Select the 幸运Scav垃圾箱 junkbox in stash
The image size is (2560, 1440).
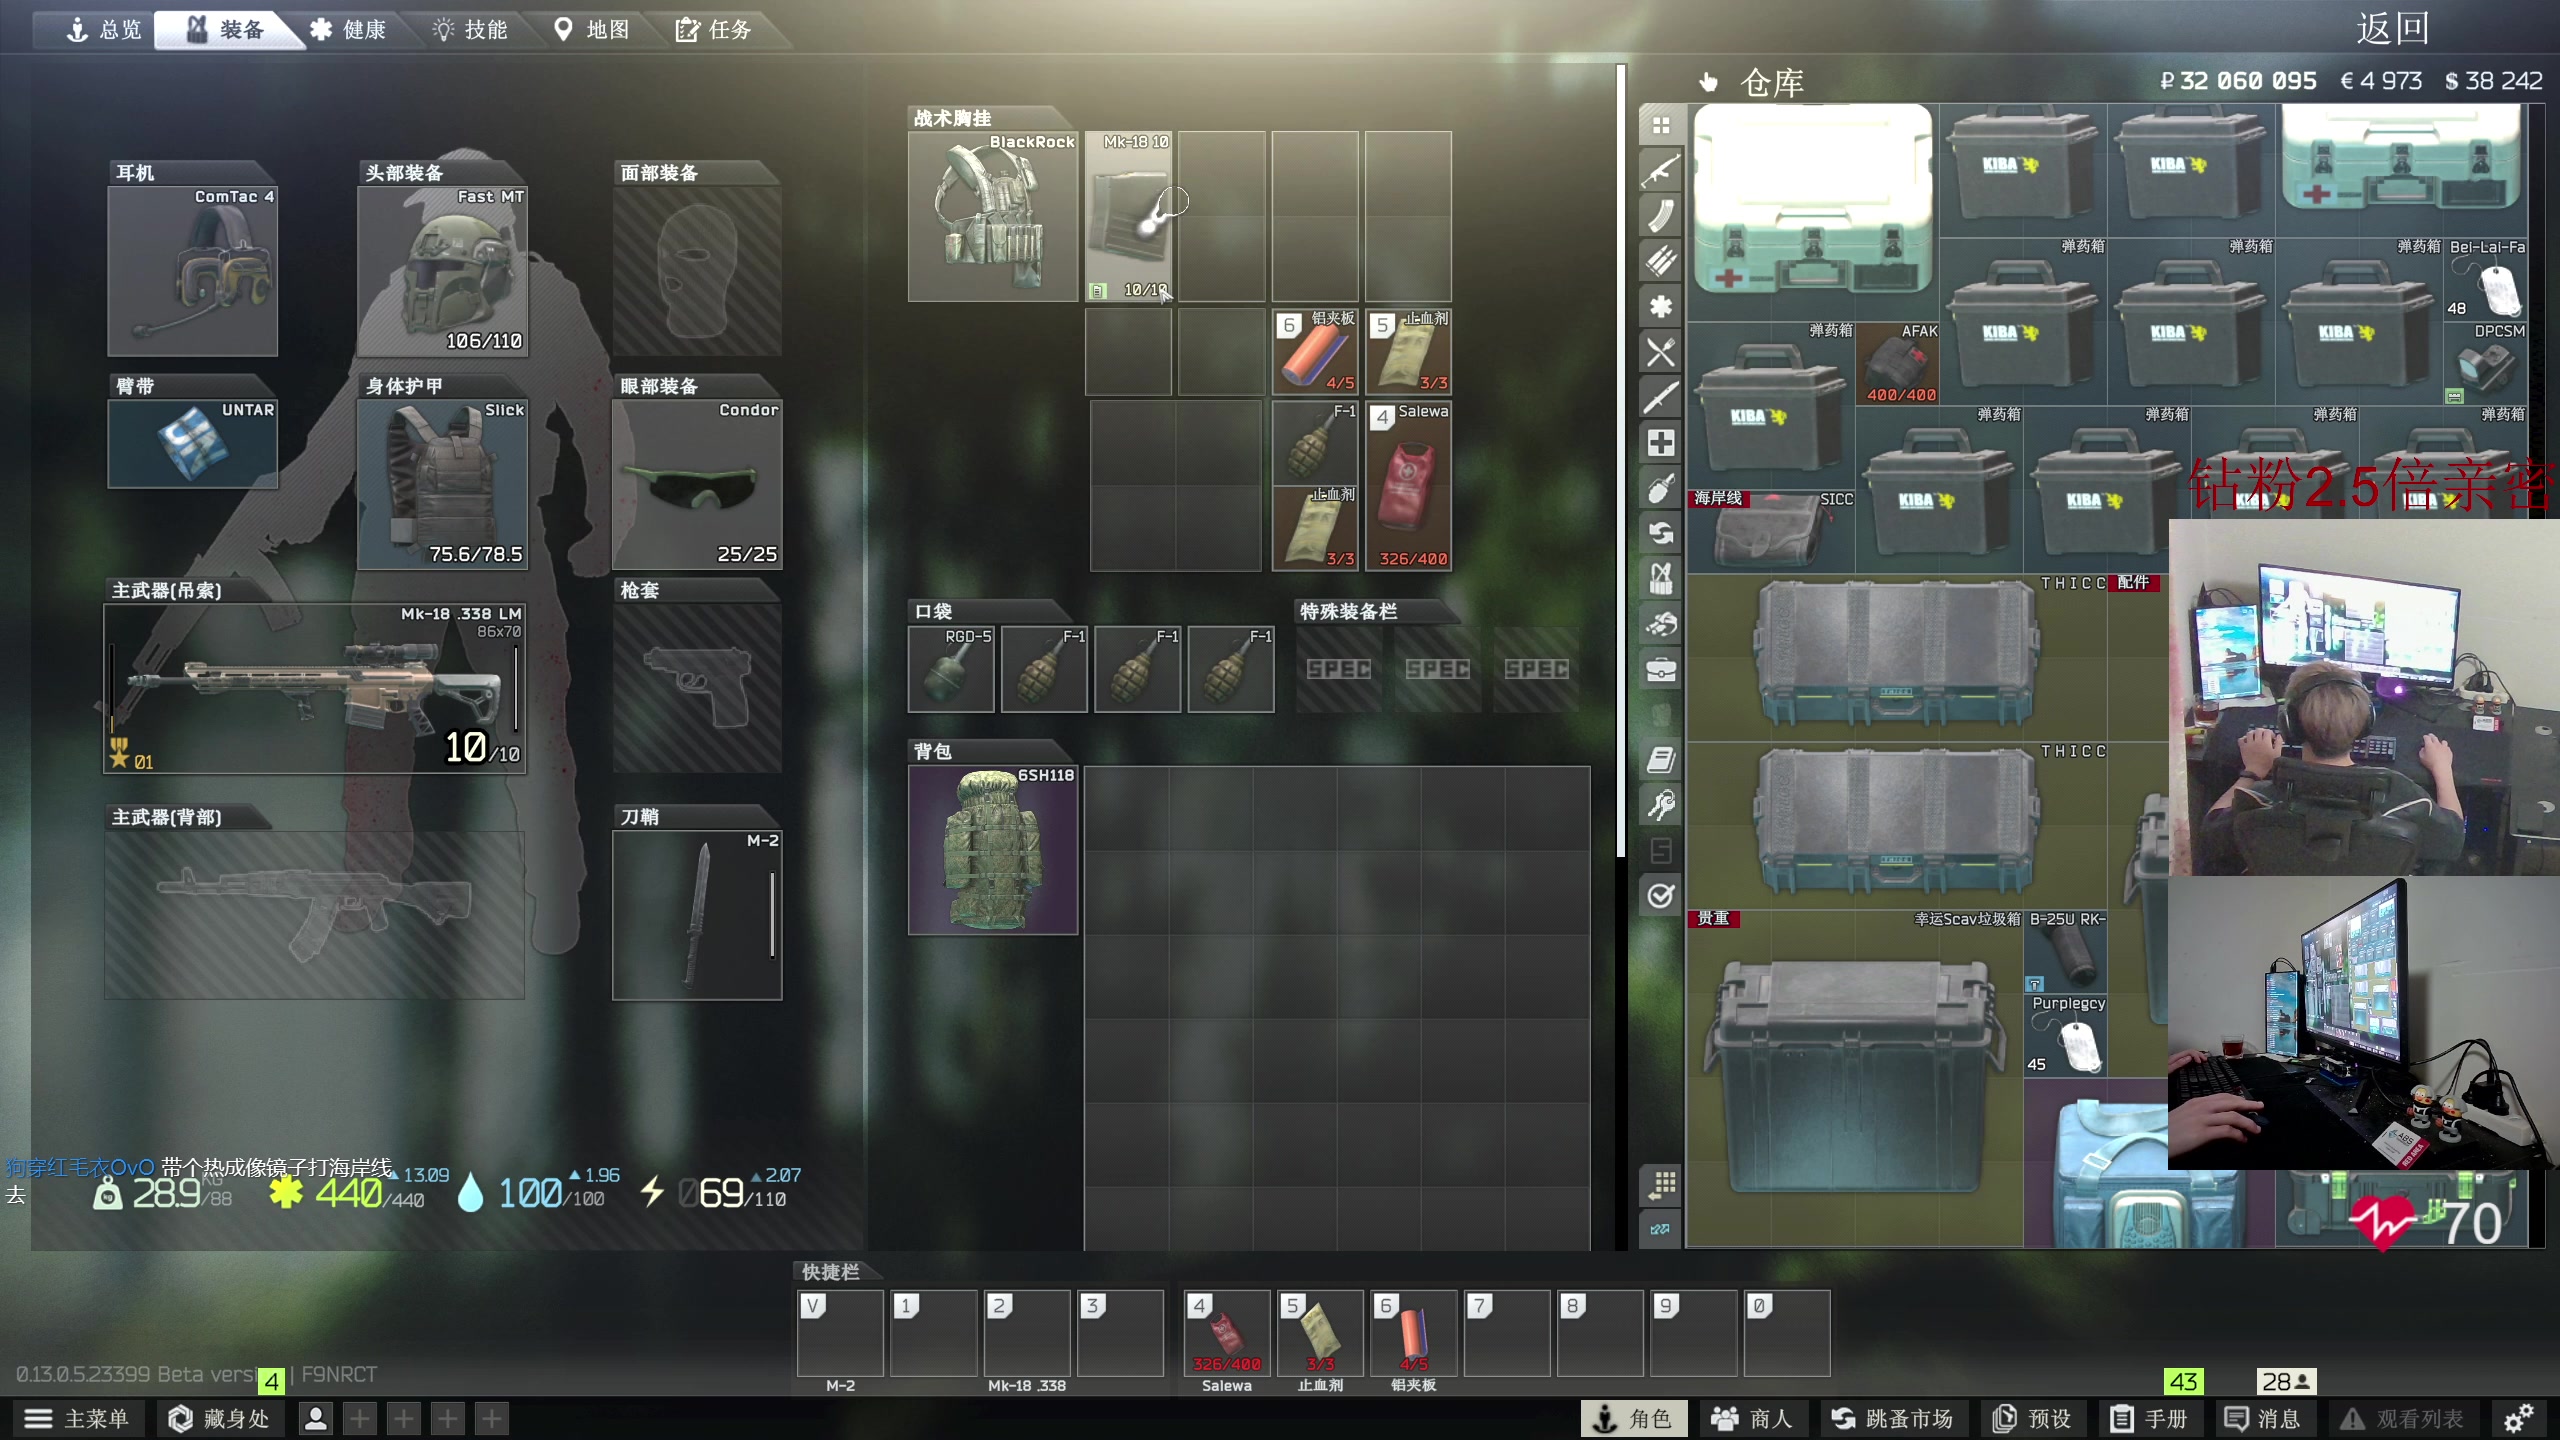tap(1855, 1078)
